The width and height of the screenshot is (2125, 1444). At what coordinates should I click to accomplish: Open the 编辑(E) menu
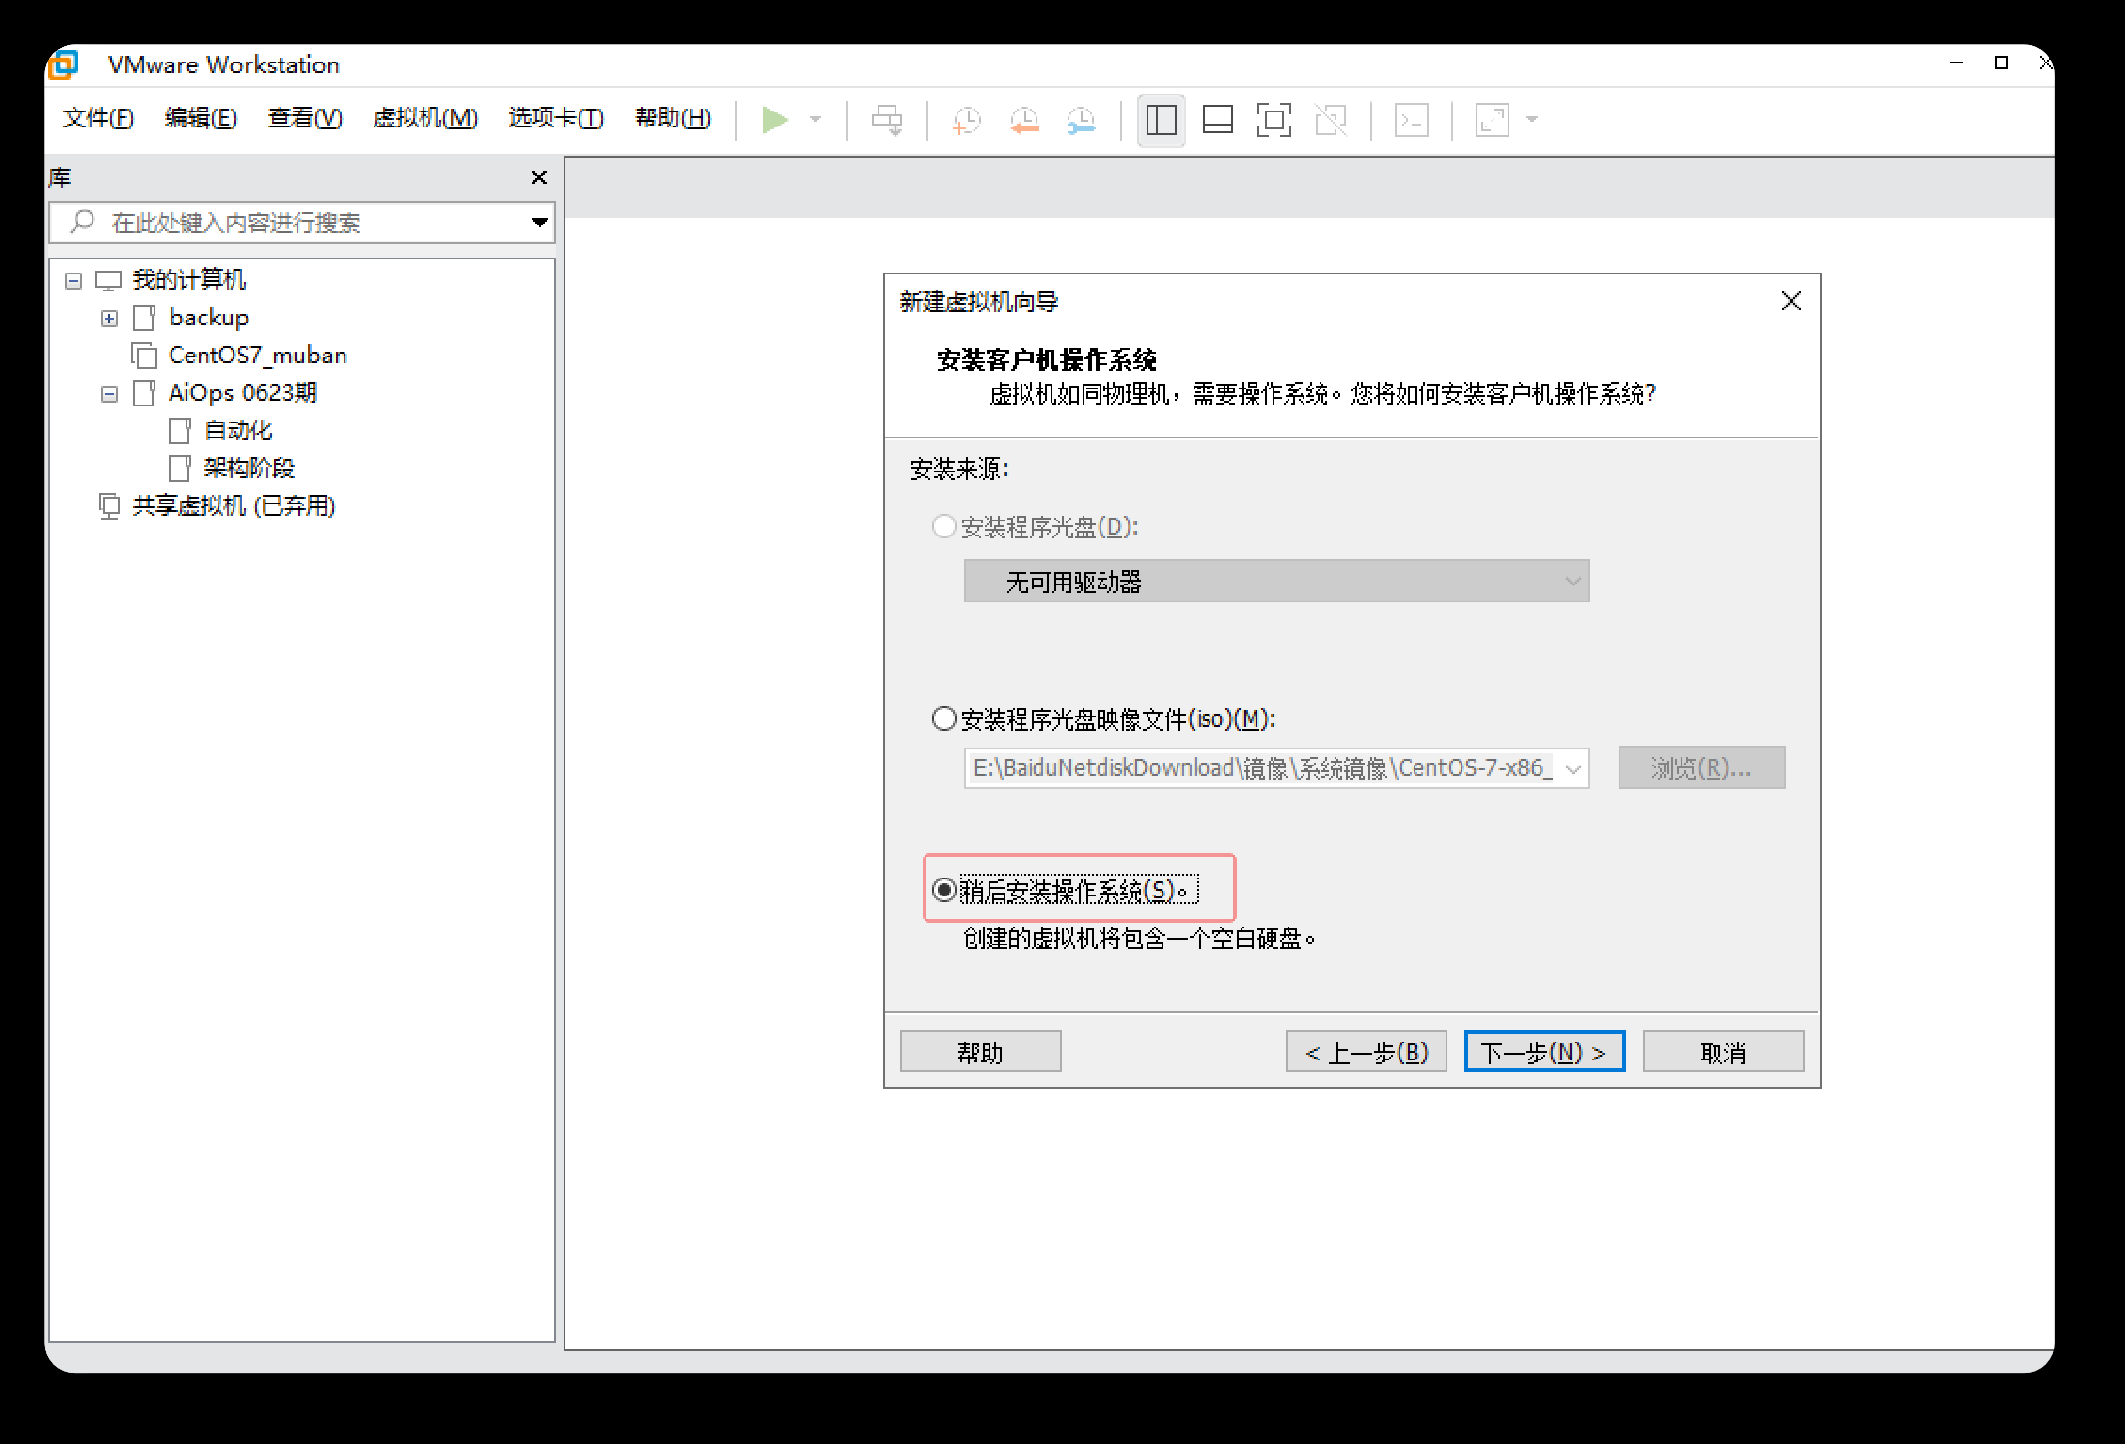point(201,119)
